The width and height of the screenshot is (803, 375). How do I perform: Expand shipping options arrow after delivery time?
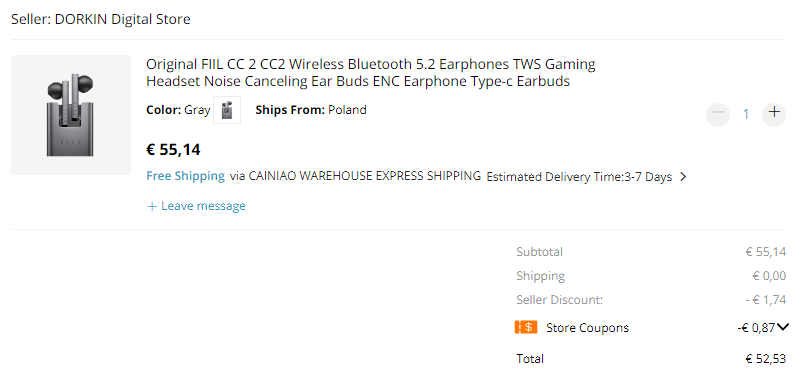683,177
